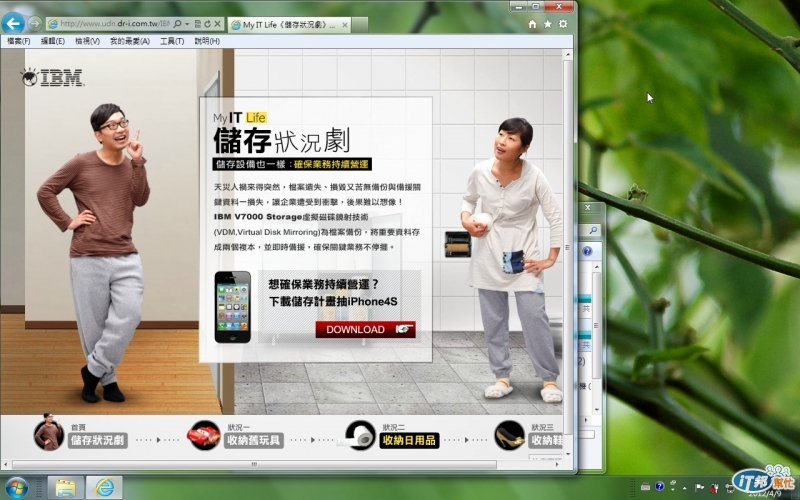800x500 pixels.
Task: Click the search magnifier in background Explorer window
Action: [593, 231]
